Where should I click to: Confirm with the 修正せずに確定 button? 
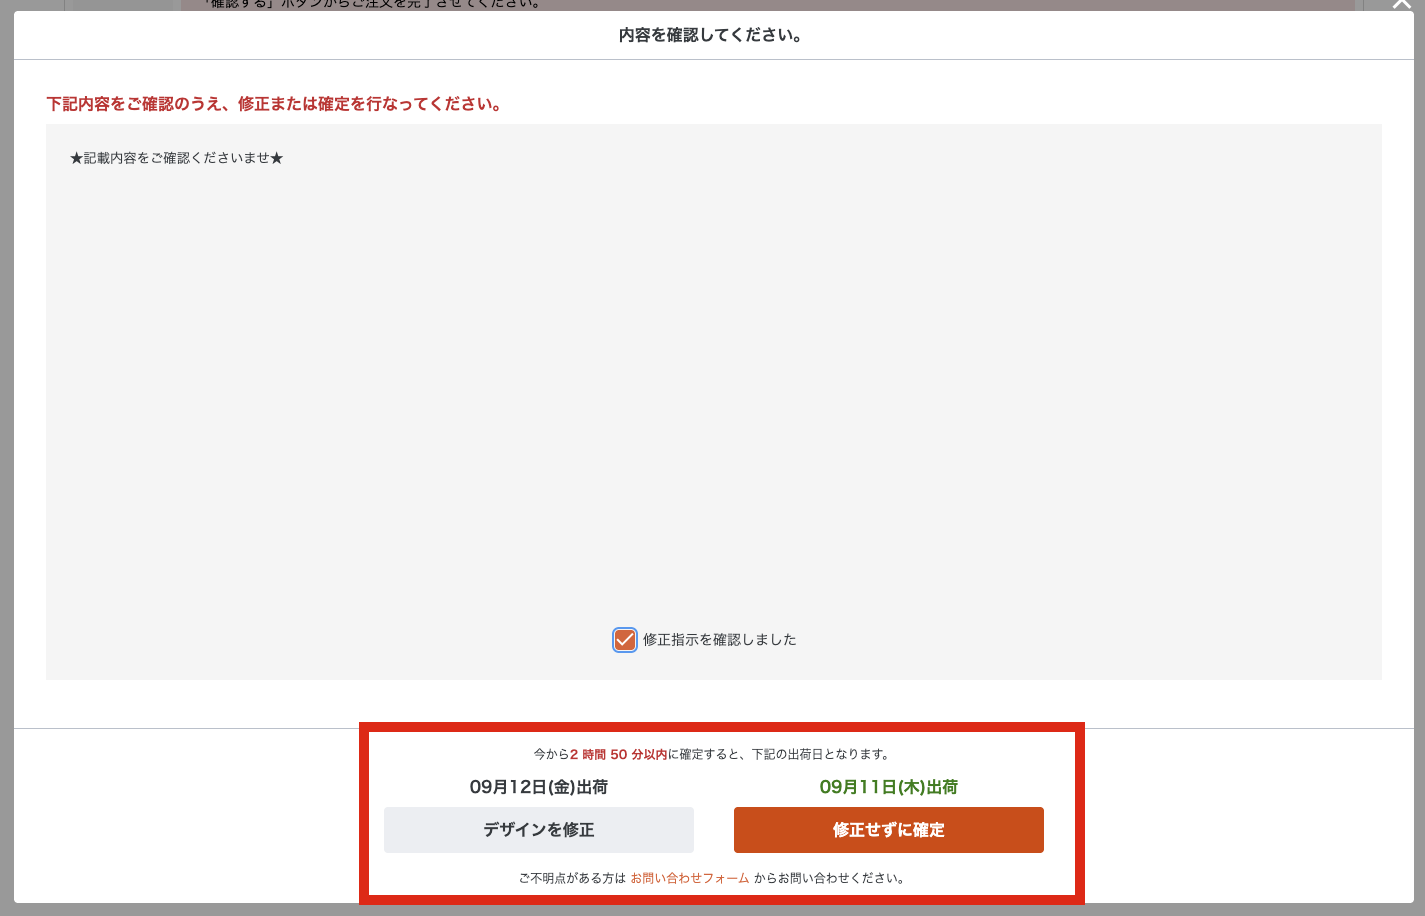click(889, 830)
